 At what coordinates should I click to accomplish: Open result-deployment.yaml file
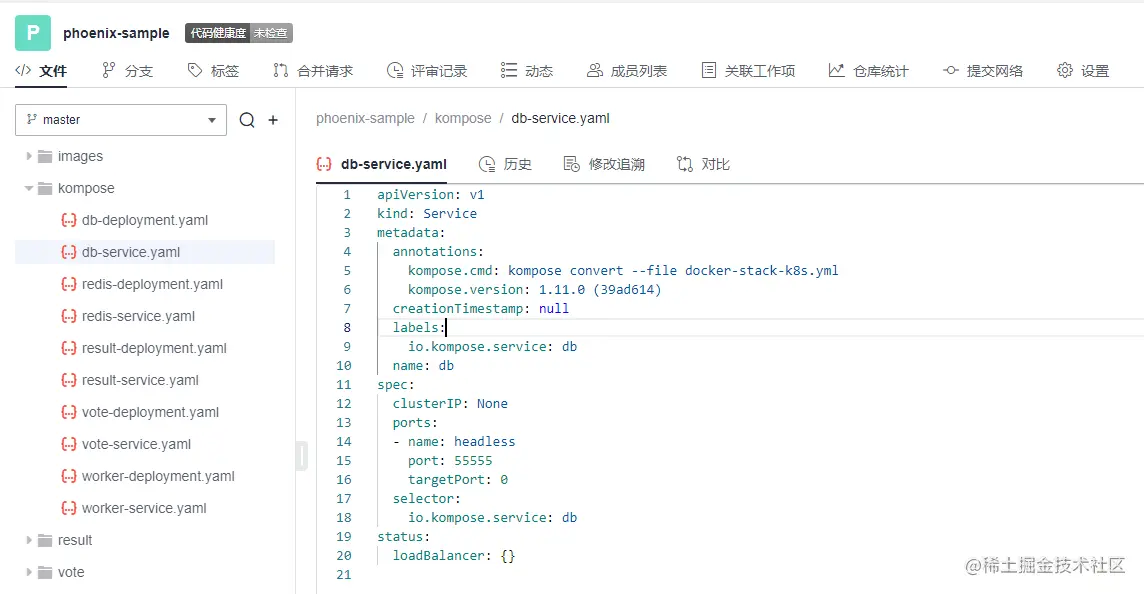tap(145, 348)
